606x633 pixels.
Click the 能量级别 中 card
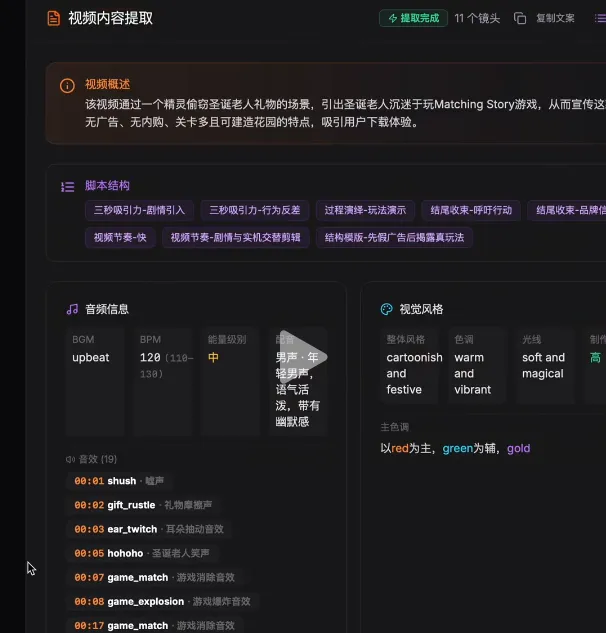tap(231, 381)
